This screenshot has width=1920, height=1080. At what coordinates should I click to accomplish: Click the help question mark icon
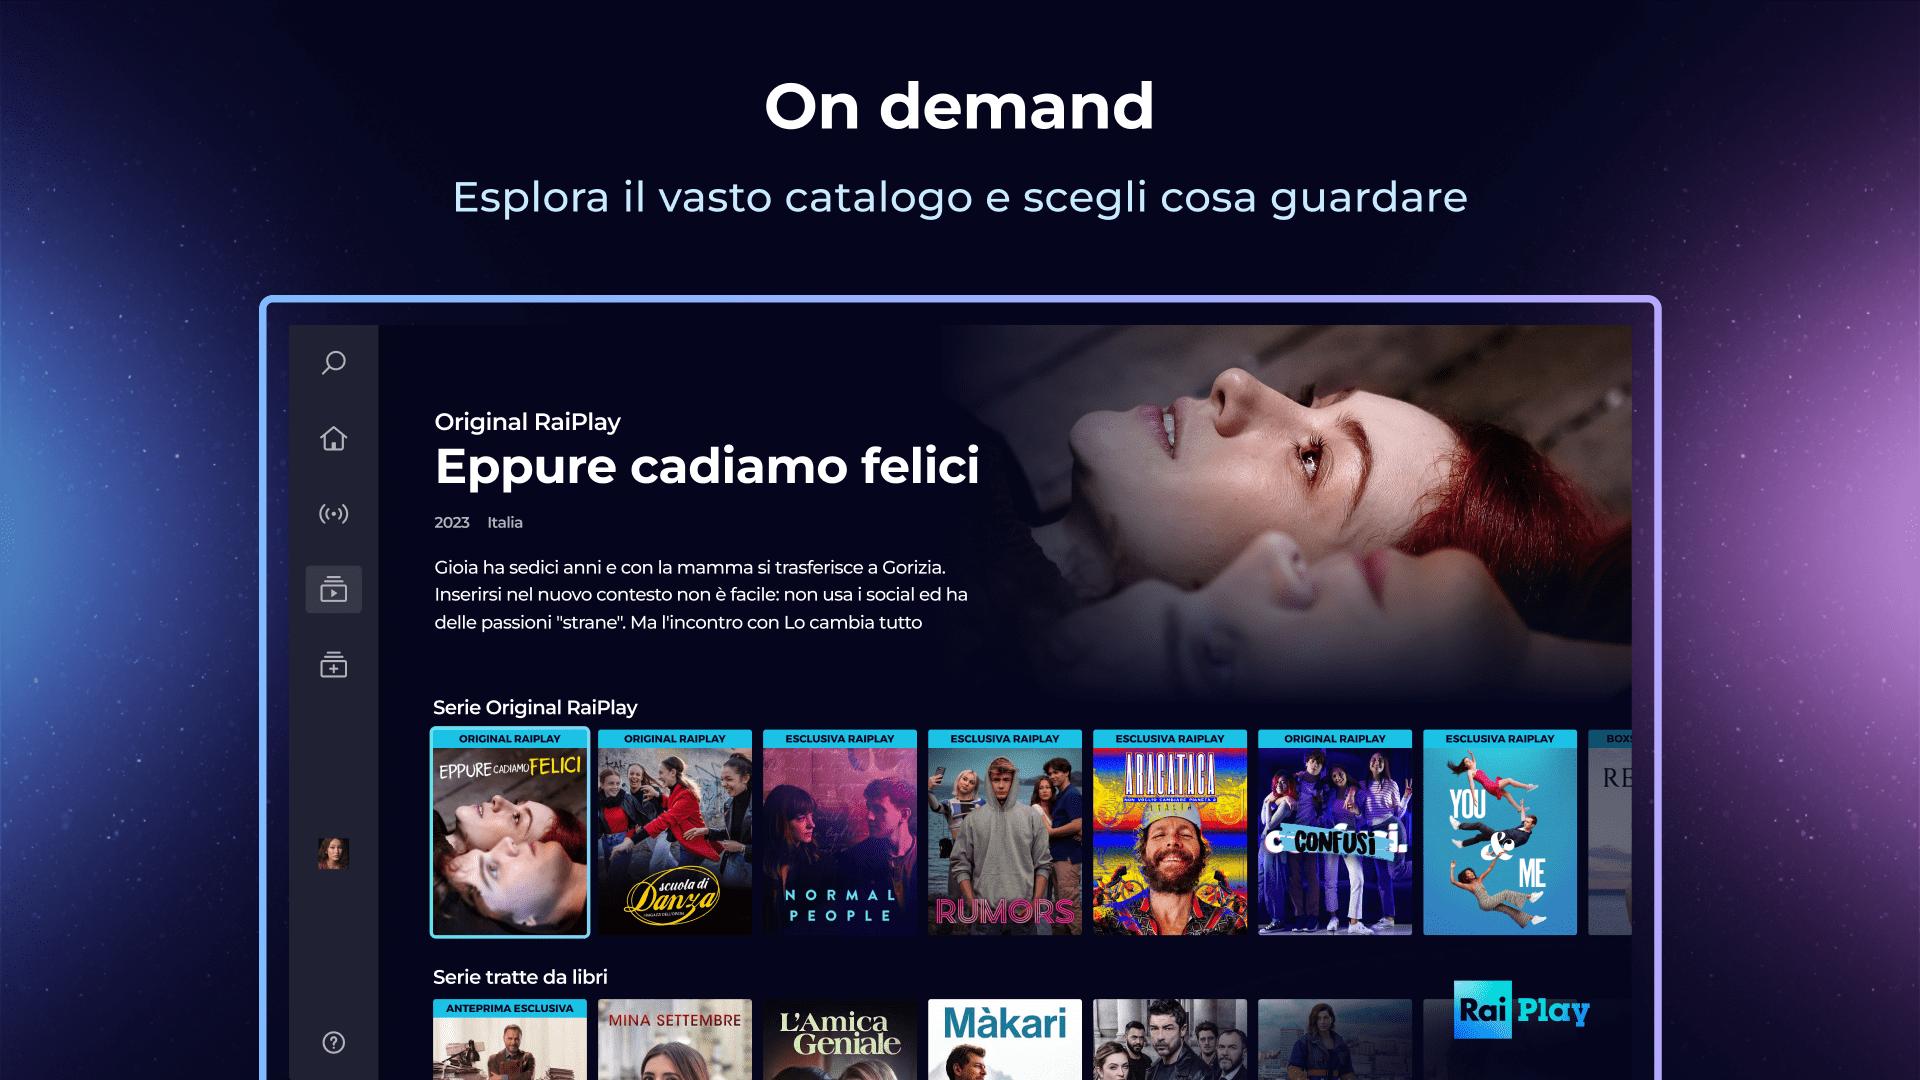[x=333, y=1043]
